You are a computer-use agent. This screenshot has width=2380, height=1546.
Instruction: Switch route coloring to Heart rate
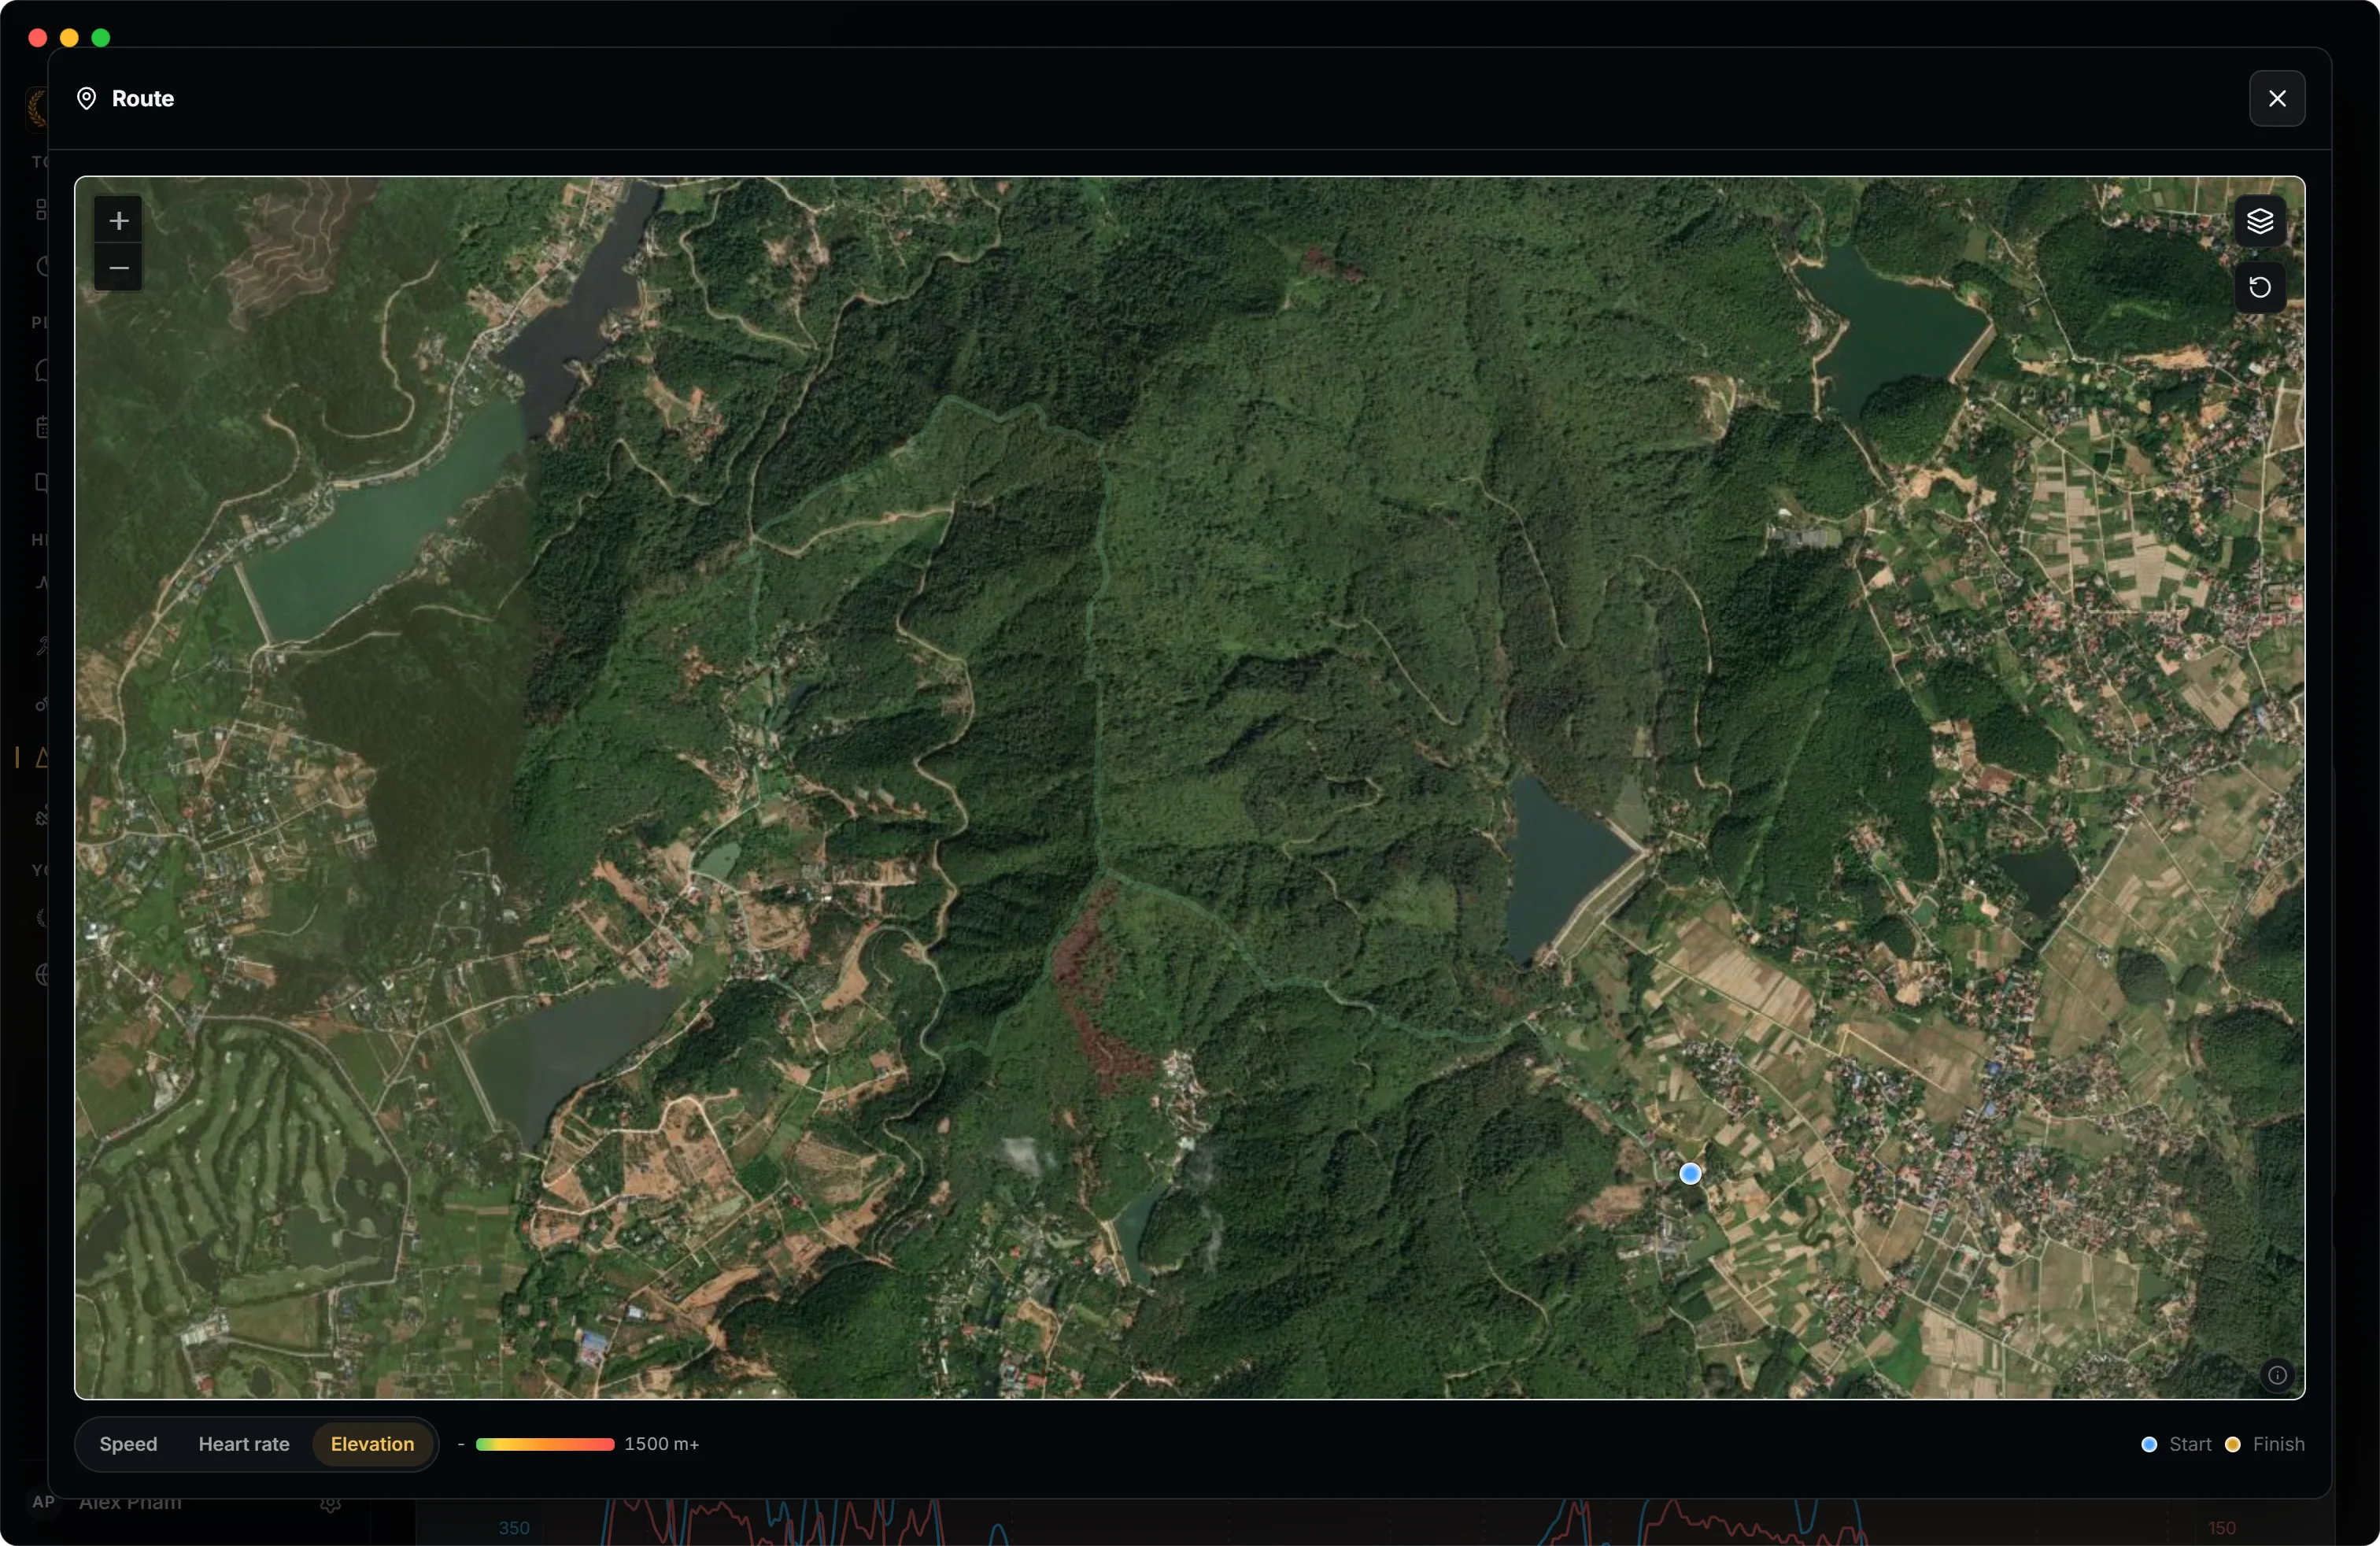(244, 1444)
